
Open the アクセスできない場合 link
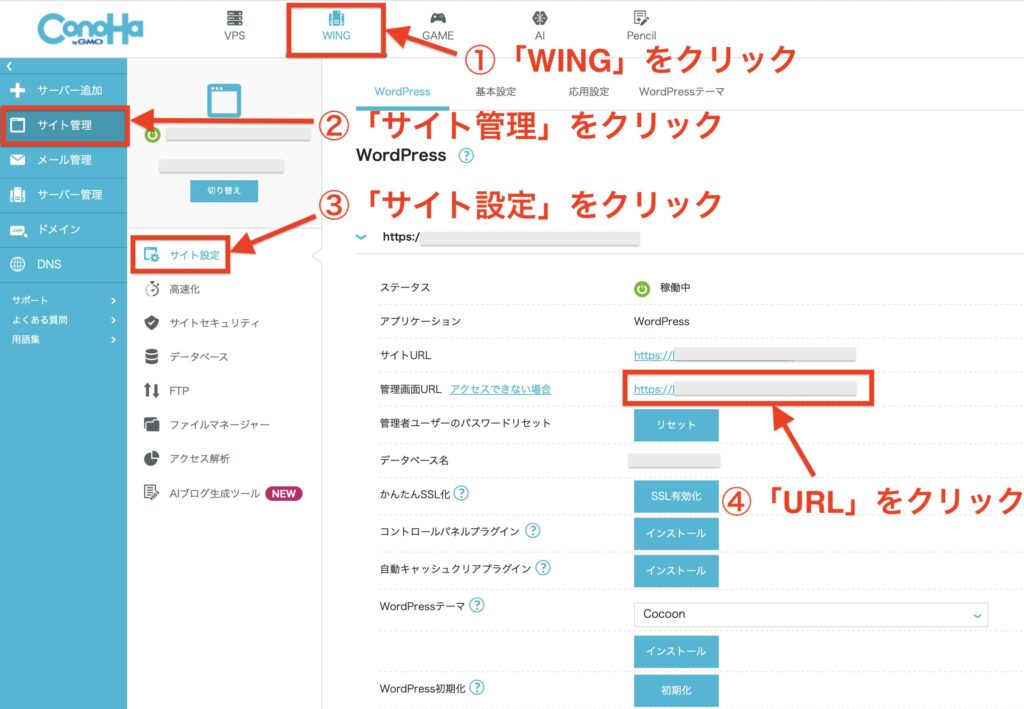coord(500,389)
